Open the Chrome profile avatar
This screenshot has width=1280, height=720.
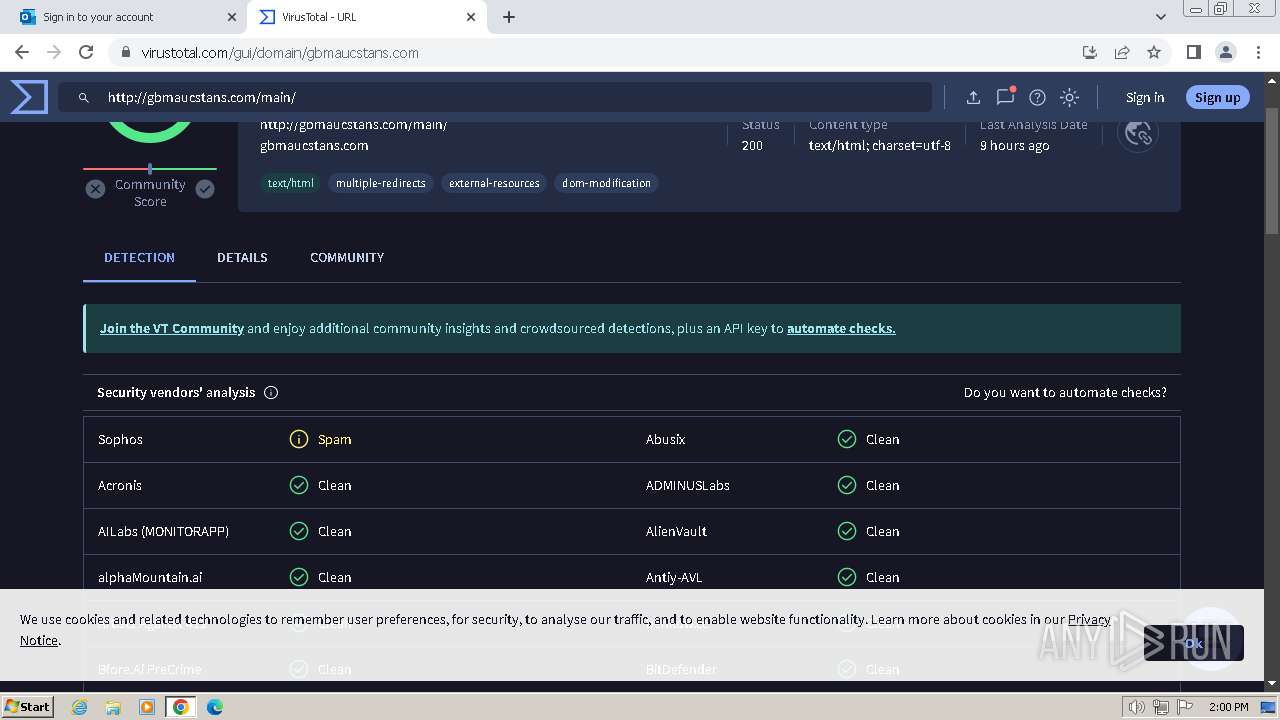pos(1225,52)
